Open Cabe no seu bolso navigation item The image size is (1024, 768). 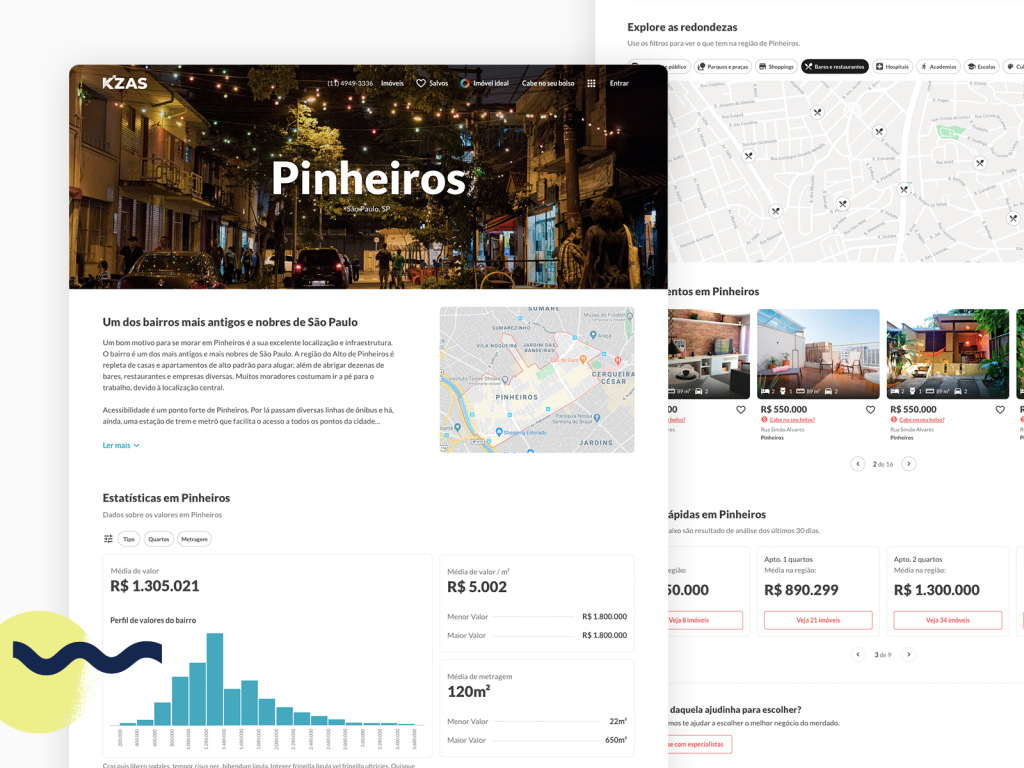[548, 84]
